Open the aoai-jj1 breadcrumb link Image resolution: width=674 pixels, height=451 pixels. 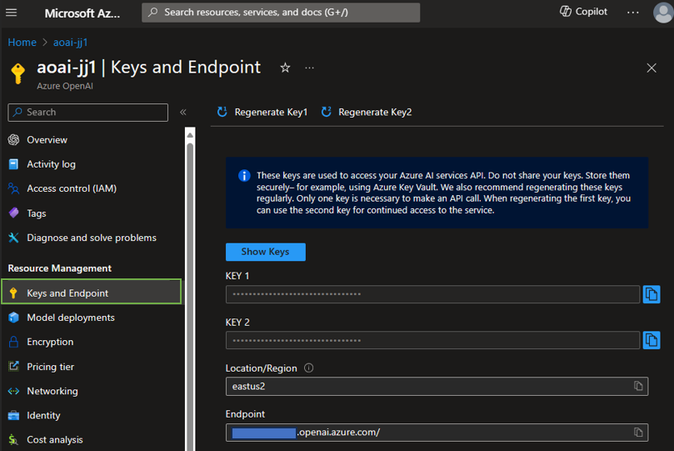tap(70, 43)
